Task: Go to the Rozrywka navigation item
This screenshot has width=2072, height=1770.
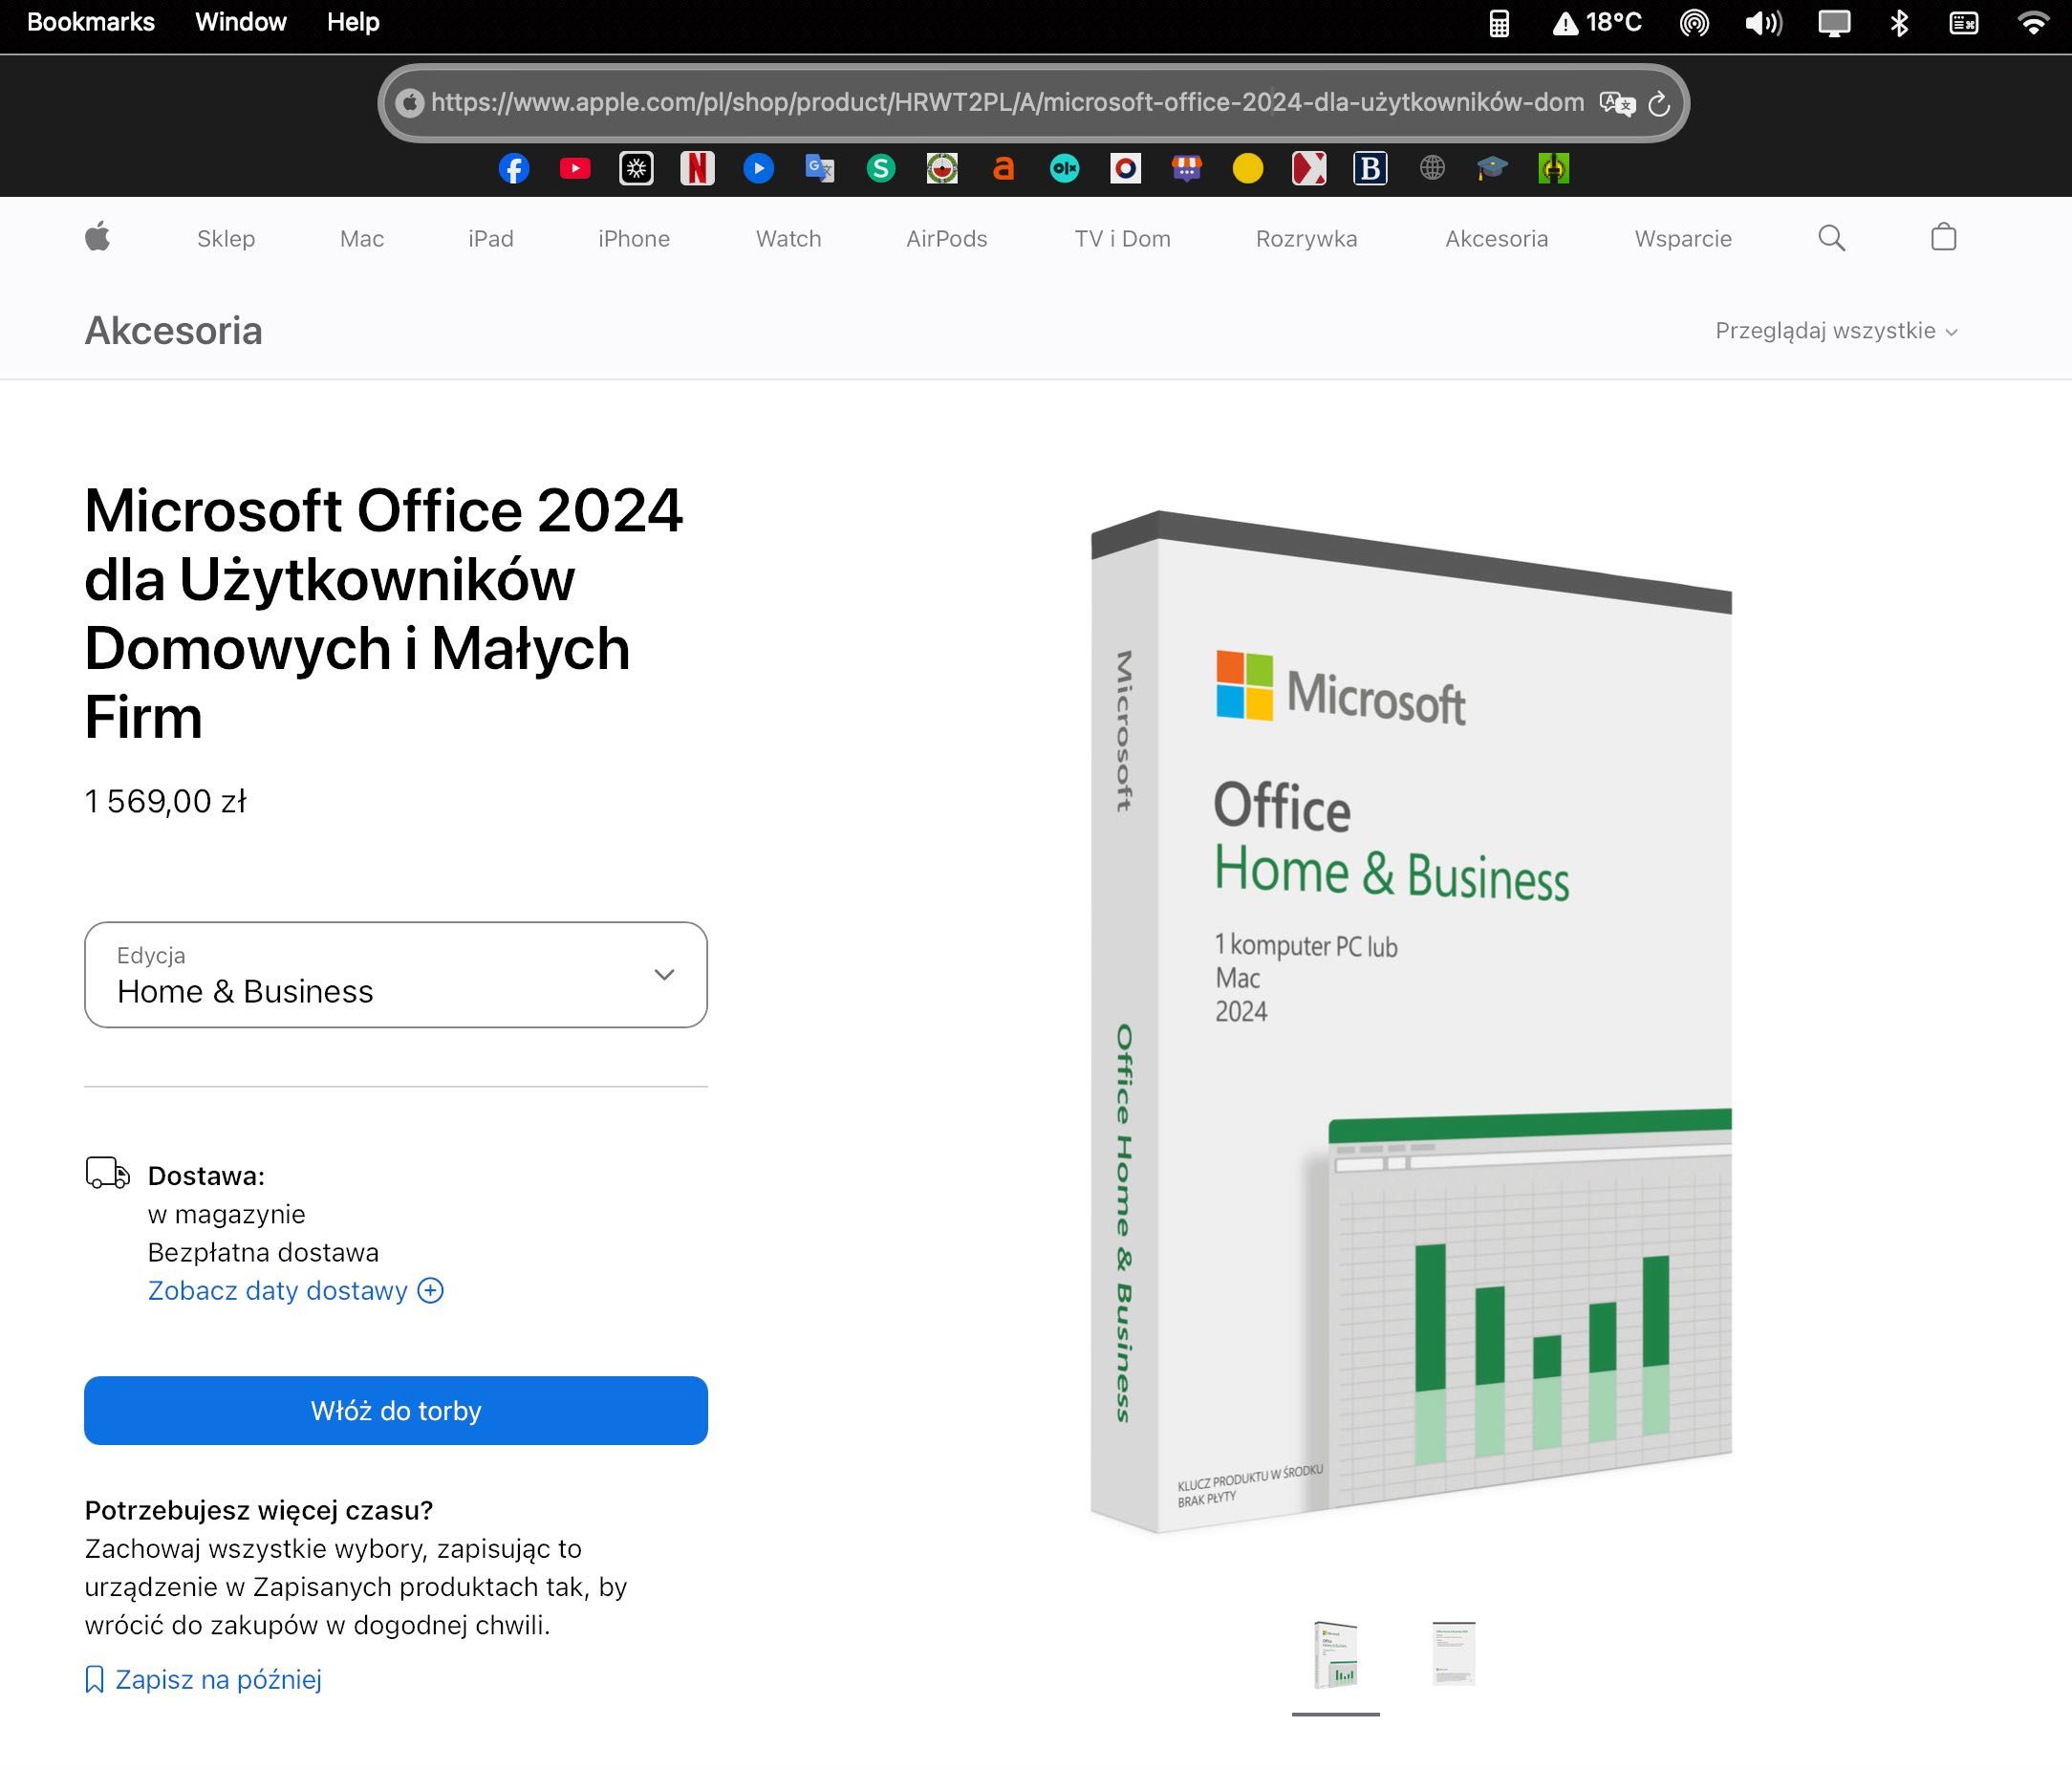Action: pos(1307,239)
